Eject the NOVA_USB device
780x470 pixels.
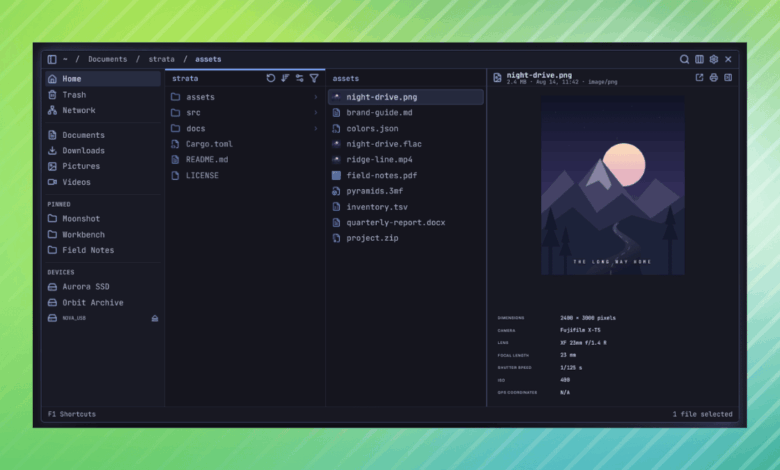pos(155,318)
